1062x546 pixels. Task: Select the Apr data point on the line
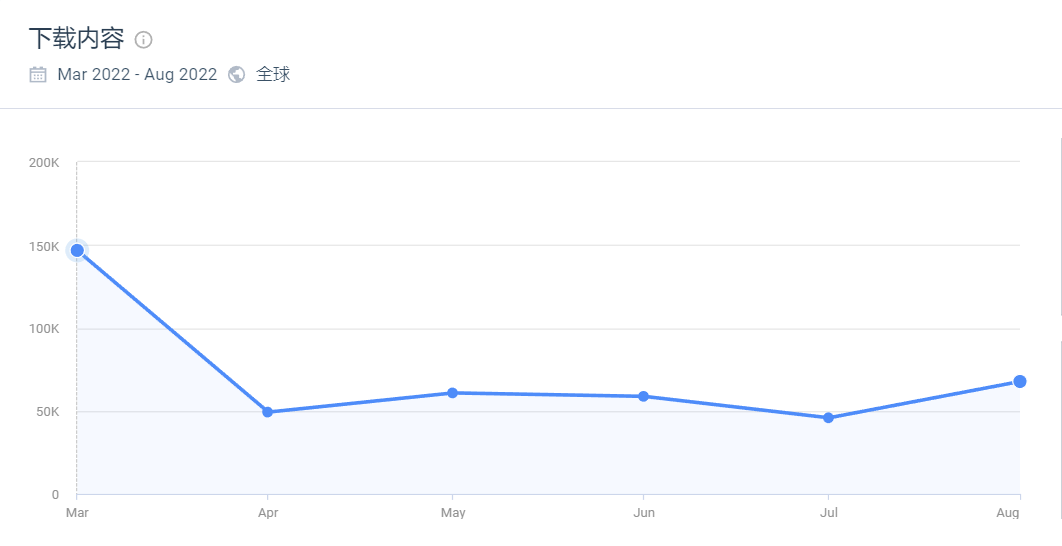point(267,412)
